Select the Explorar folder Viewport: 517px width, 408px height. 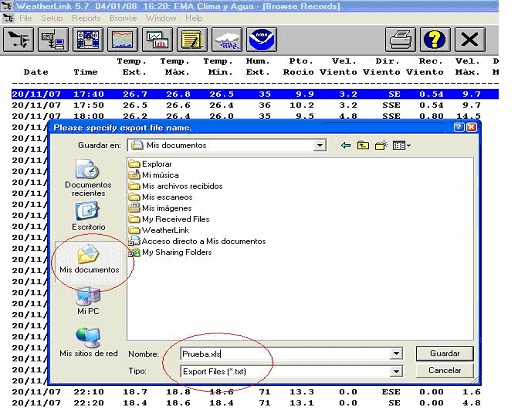point(150,164)
